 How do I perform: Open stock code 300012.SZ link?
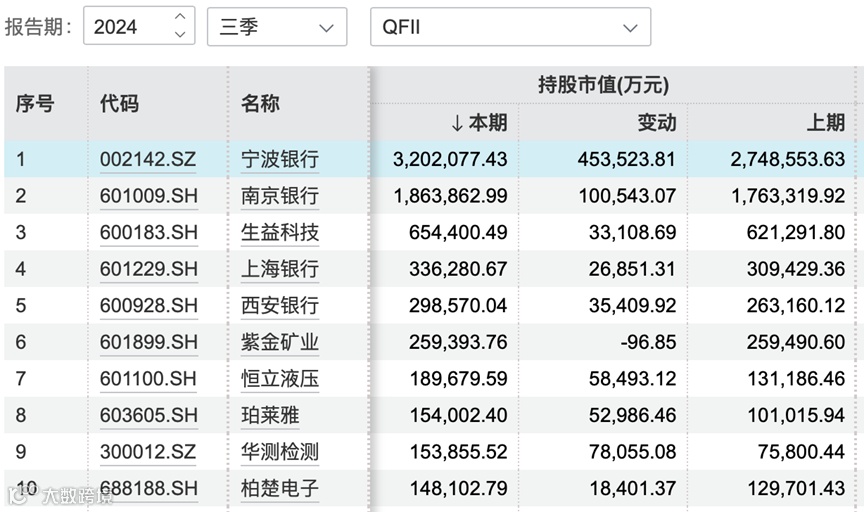pyautogui.click(x=148, y=451)
